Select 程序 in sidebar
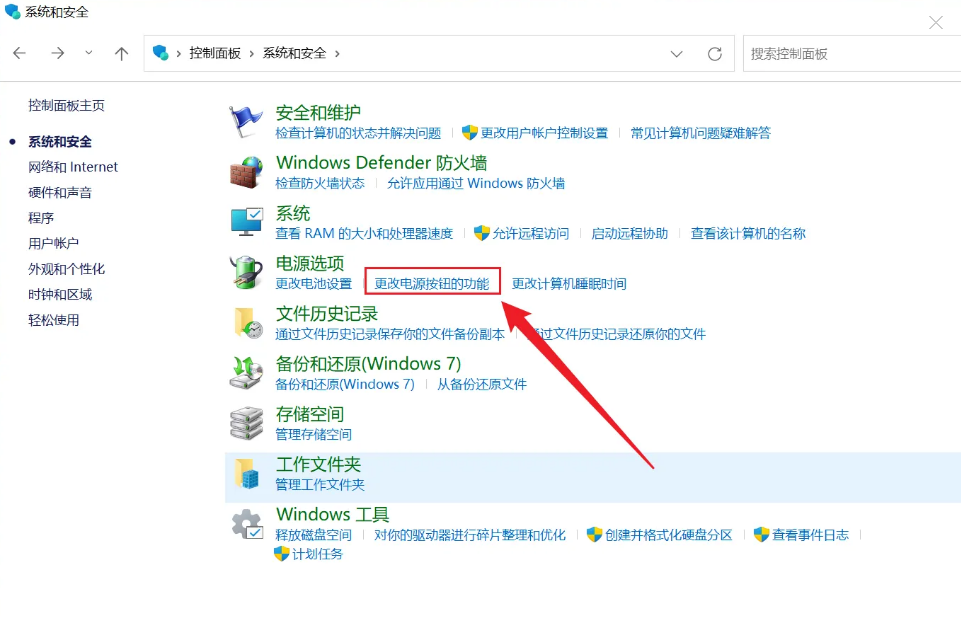Image resolution: width=961 pixels, height=617 pixels. tap(41, 218)
